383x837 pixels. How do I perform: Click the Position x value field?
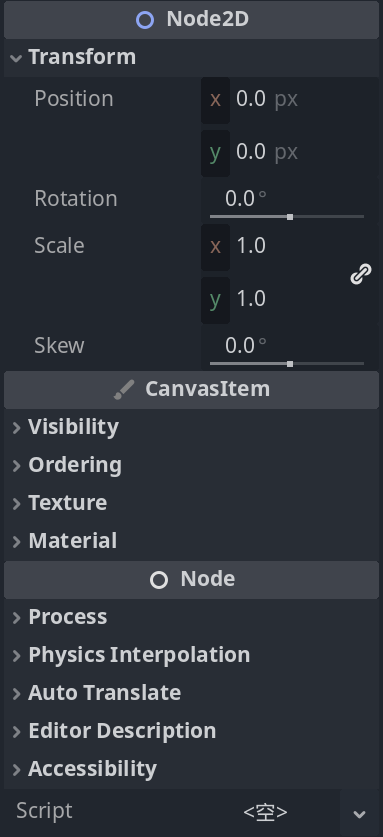point(290,100)
